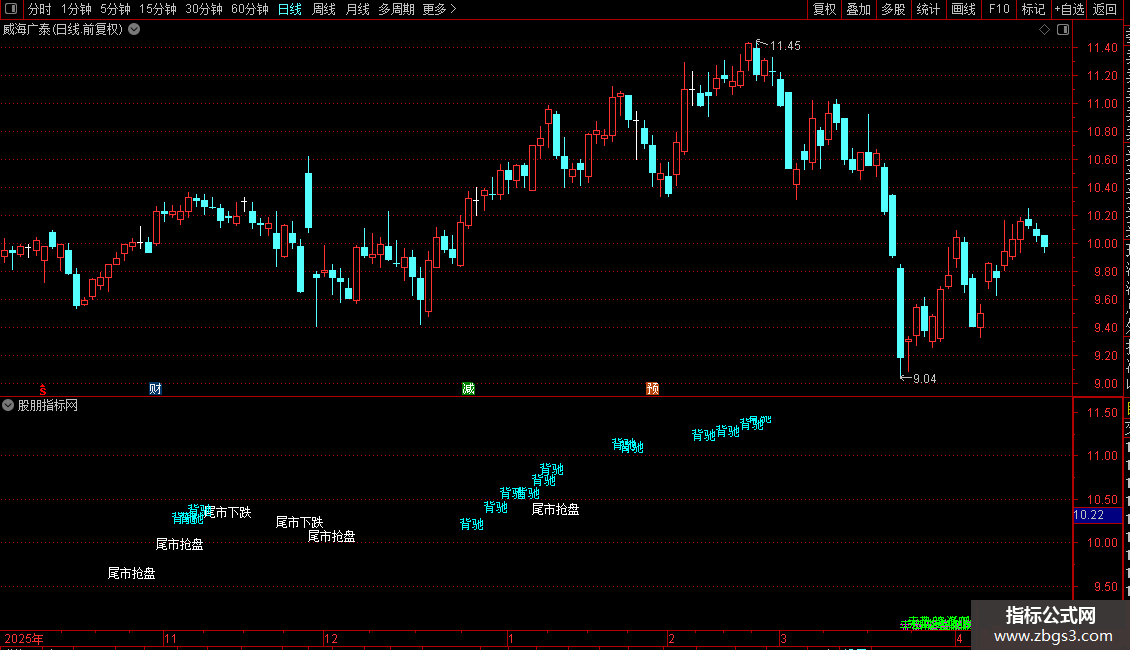Click the 返回 back button
The width and height of the screenshot is (1130, 650).
1105,9
